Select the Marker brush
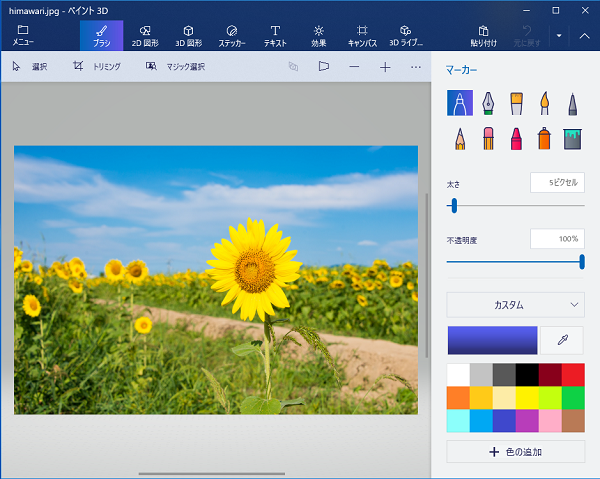600x479 pixels. point(460,104)
